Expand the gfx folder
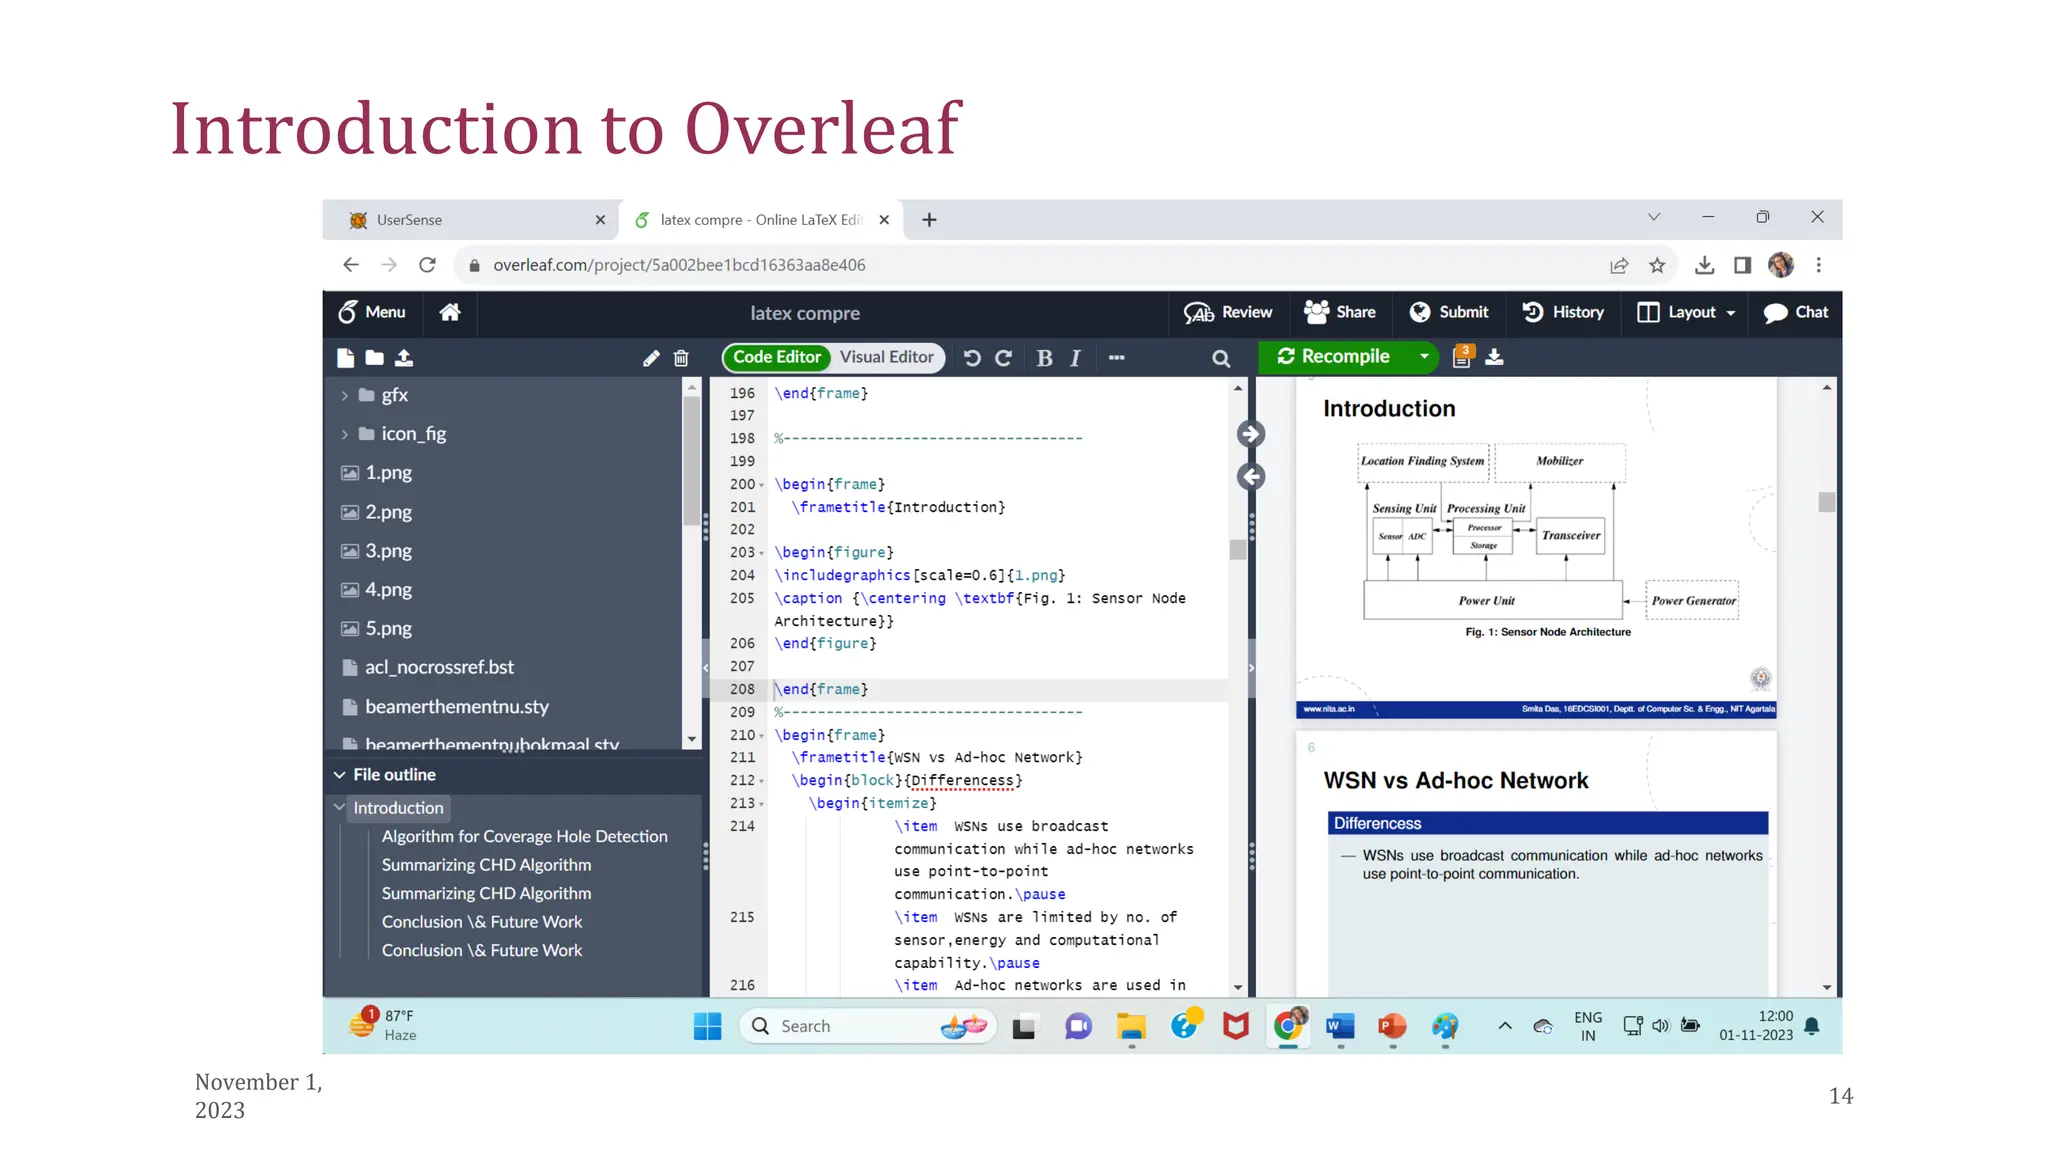This screenshot has width=2048, height=1152. (344, 395)
